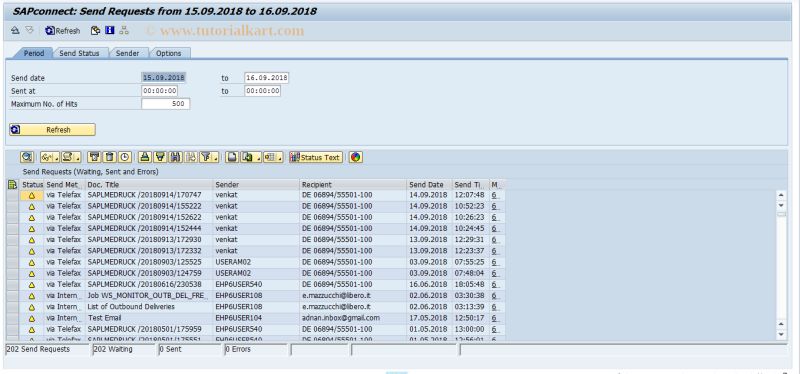Image resolution: width=800 pixels, height=374 pixels.
Task: Click the '6' link in the Test Email row
Action: coord(494,318)
